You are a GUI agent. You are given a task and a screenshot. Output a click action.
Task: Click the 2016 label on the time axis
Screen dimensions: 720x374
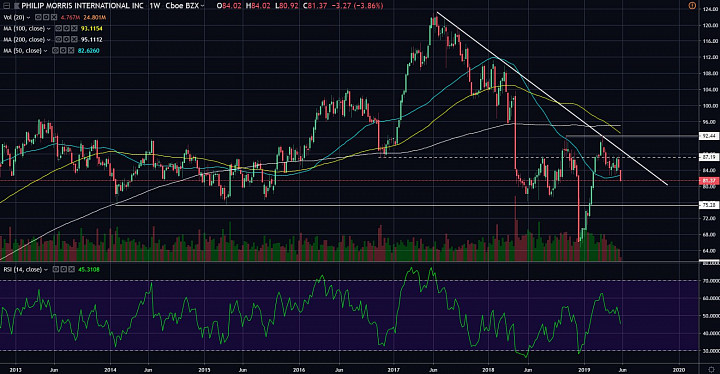coord(299,369)
